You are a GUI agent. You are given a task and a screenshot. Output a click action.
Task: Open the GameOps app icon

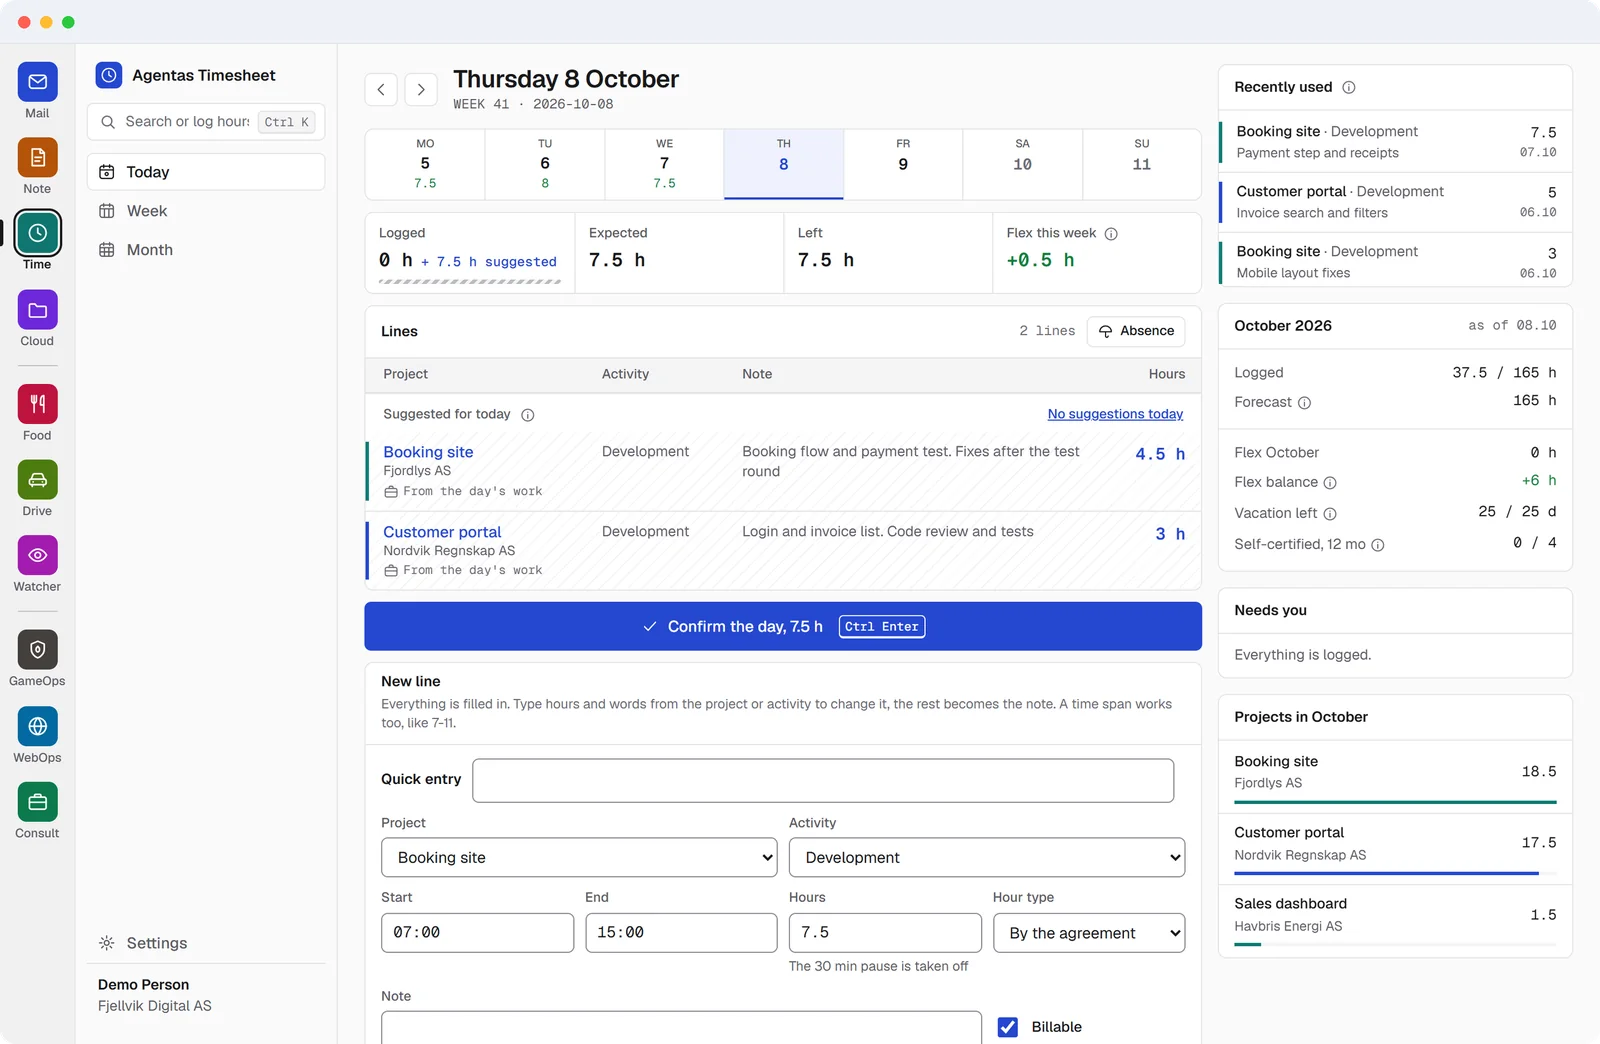[x=37, y=650]
